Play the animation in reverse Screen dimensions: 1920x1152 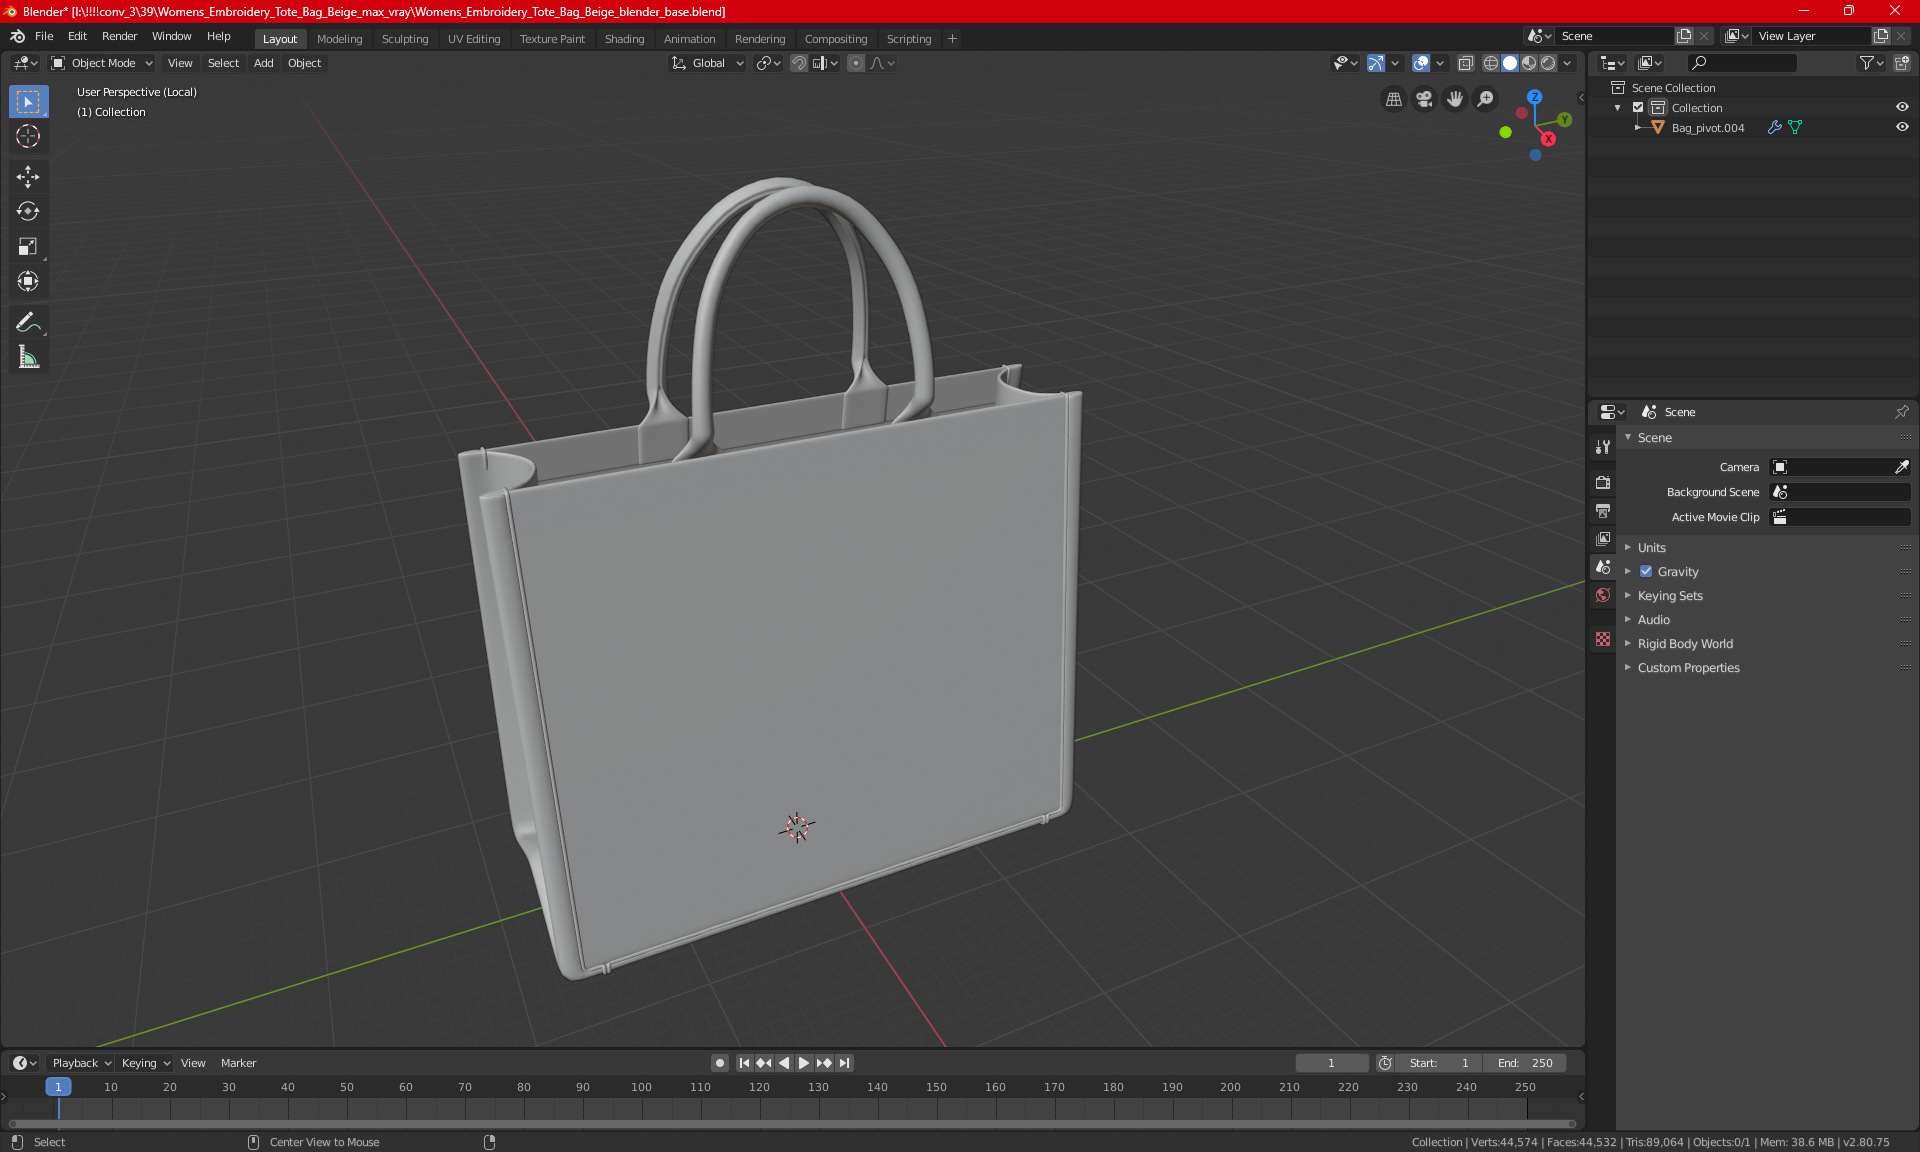pos(784,1063)
